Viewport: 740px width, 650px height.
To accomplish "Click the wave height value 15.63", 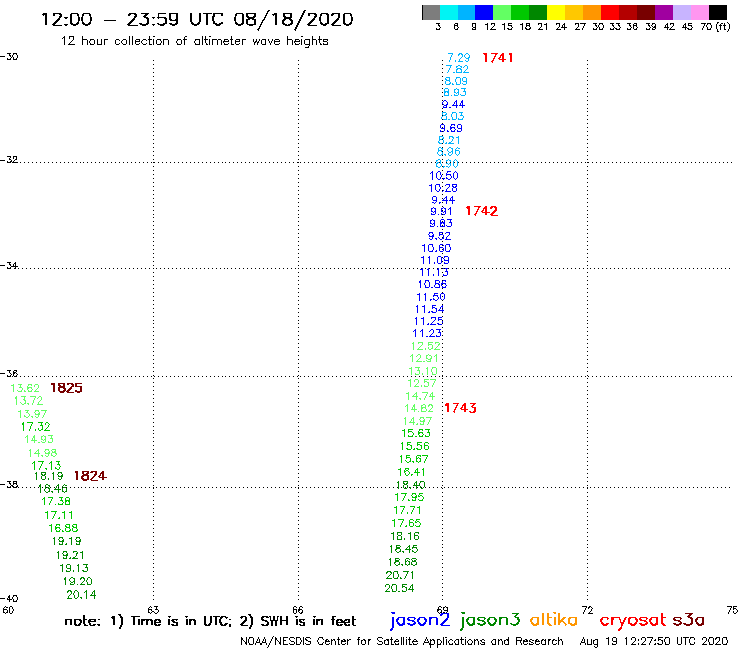I will pyautogui.click(x=416, y=433).
